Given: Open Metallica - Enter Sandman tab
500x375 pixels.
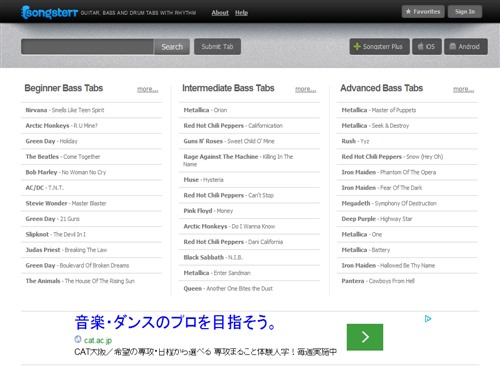Looking at the screenshot, I should 217,273.
